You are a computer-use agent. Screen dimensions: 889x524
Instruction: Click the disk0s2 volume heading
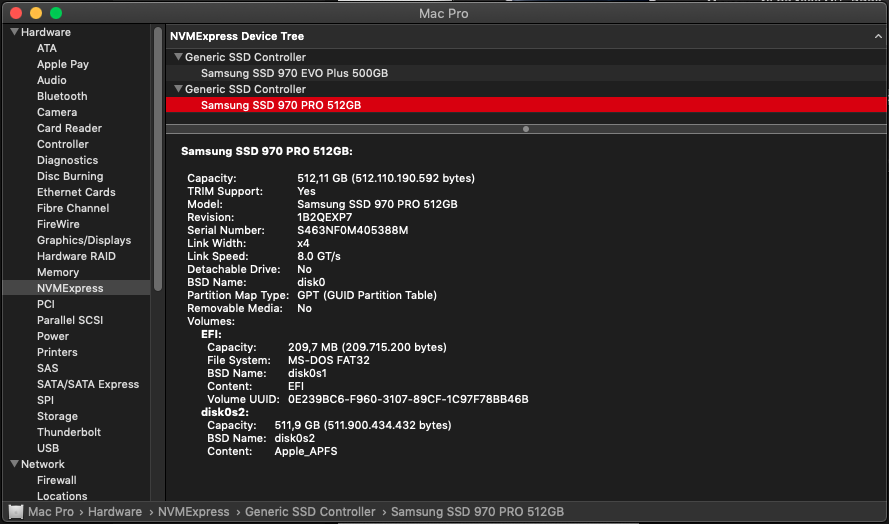(225, 412)
